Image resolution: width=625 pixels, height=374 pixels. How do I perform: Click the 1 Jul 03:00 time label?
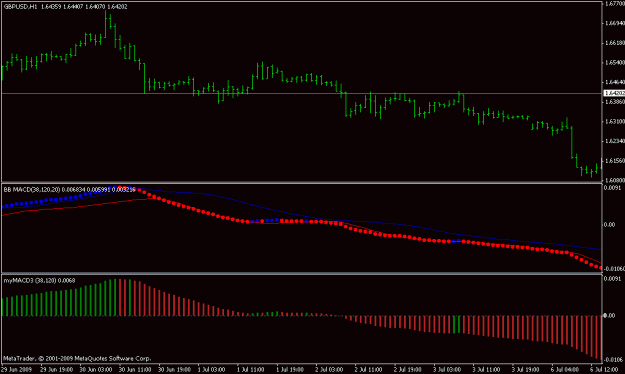coord(211,370)
